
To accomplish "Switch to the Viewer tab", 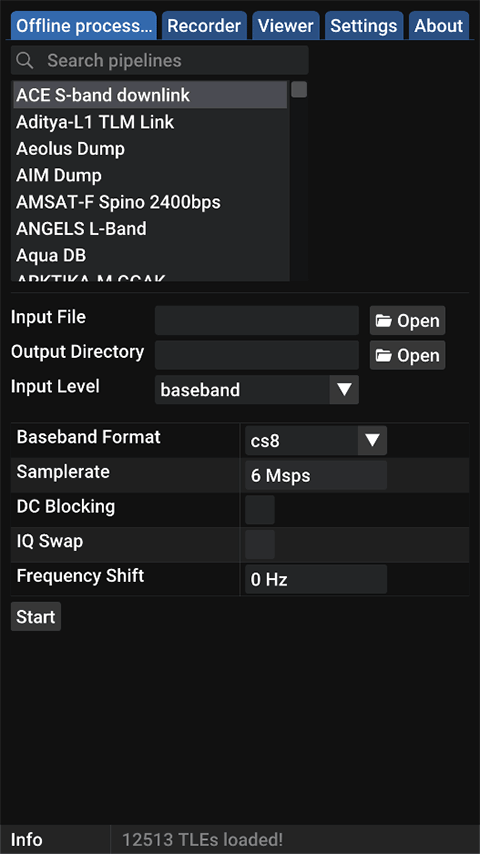I will click(286, 26).
